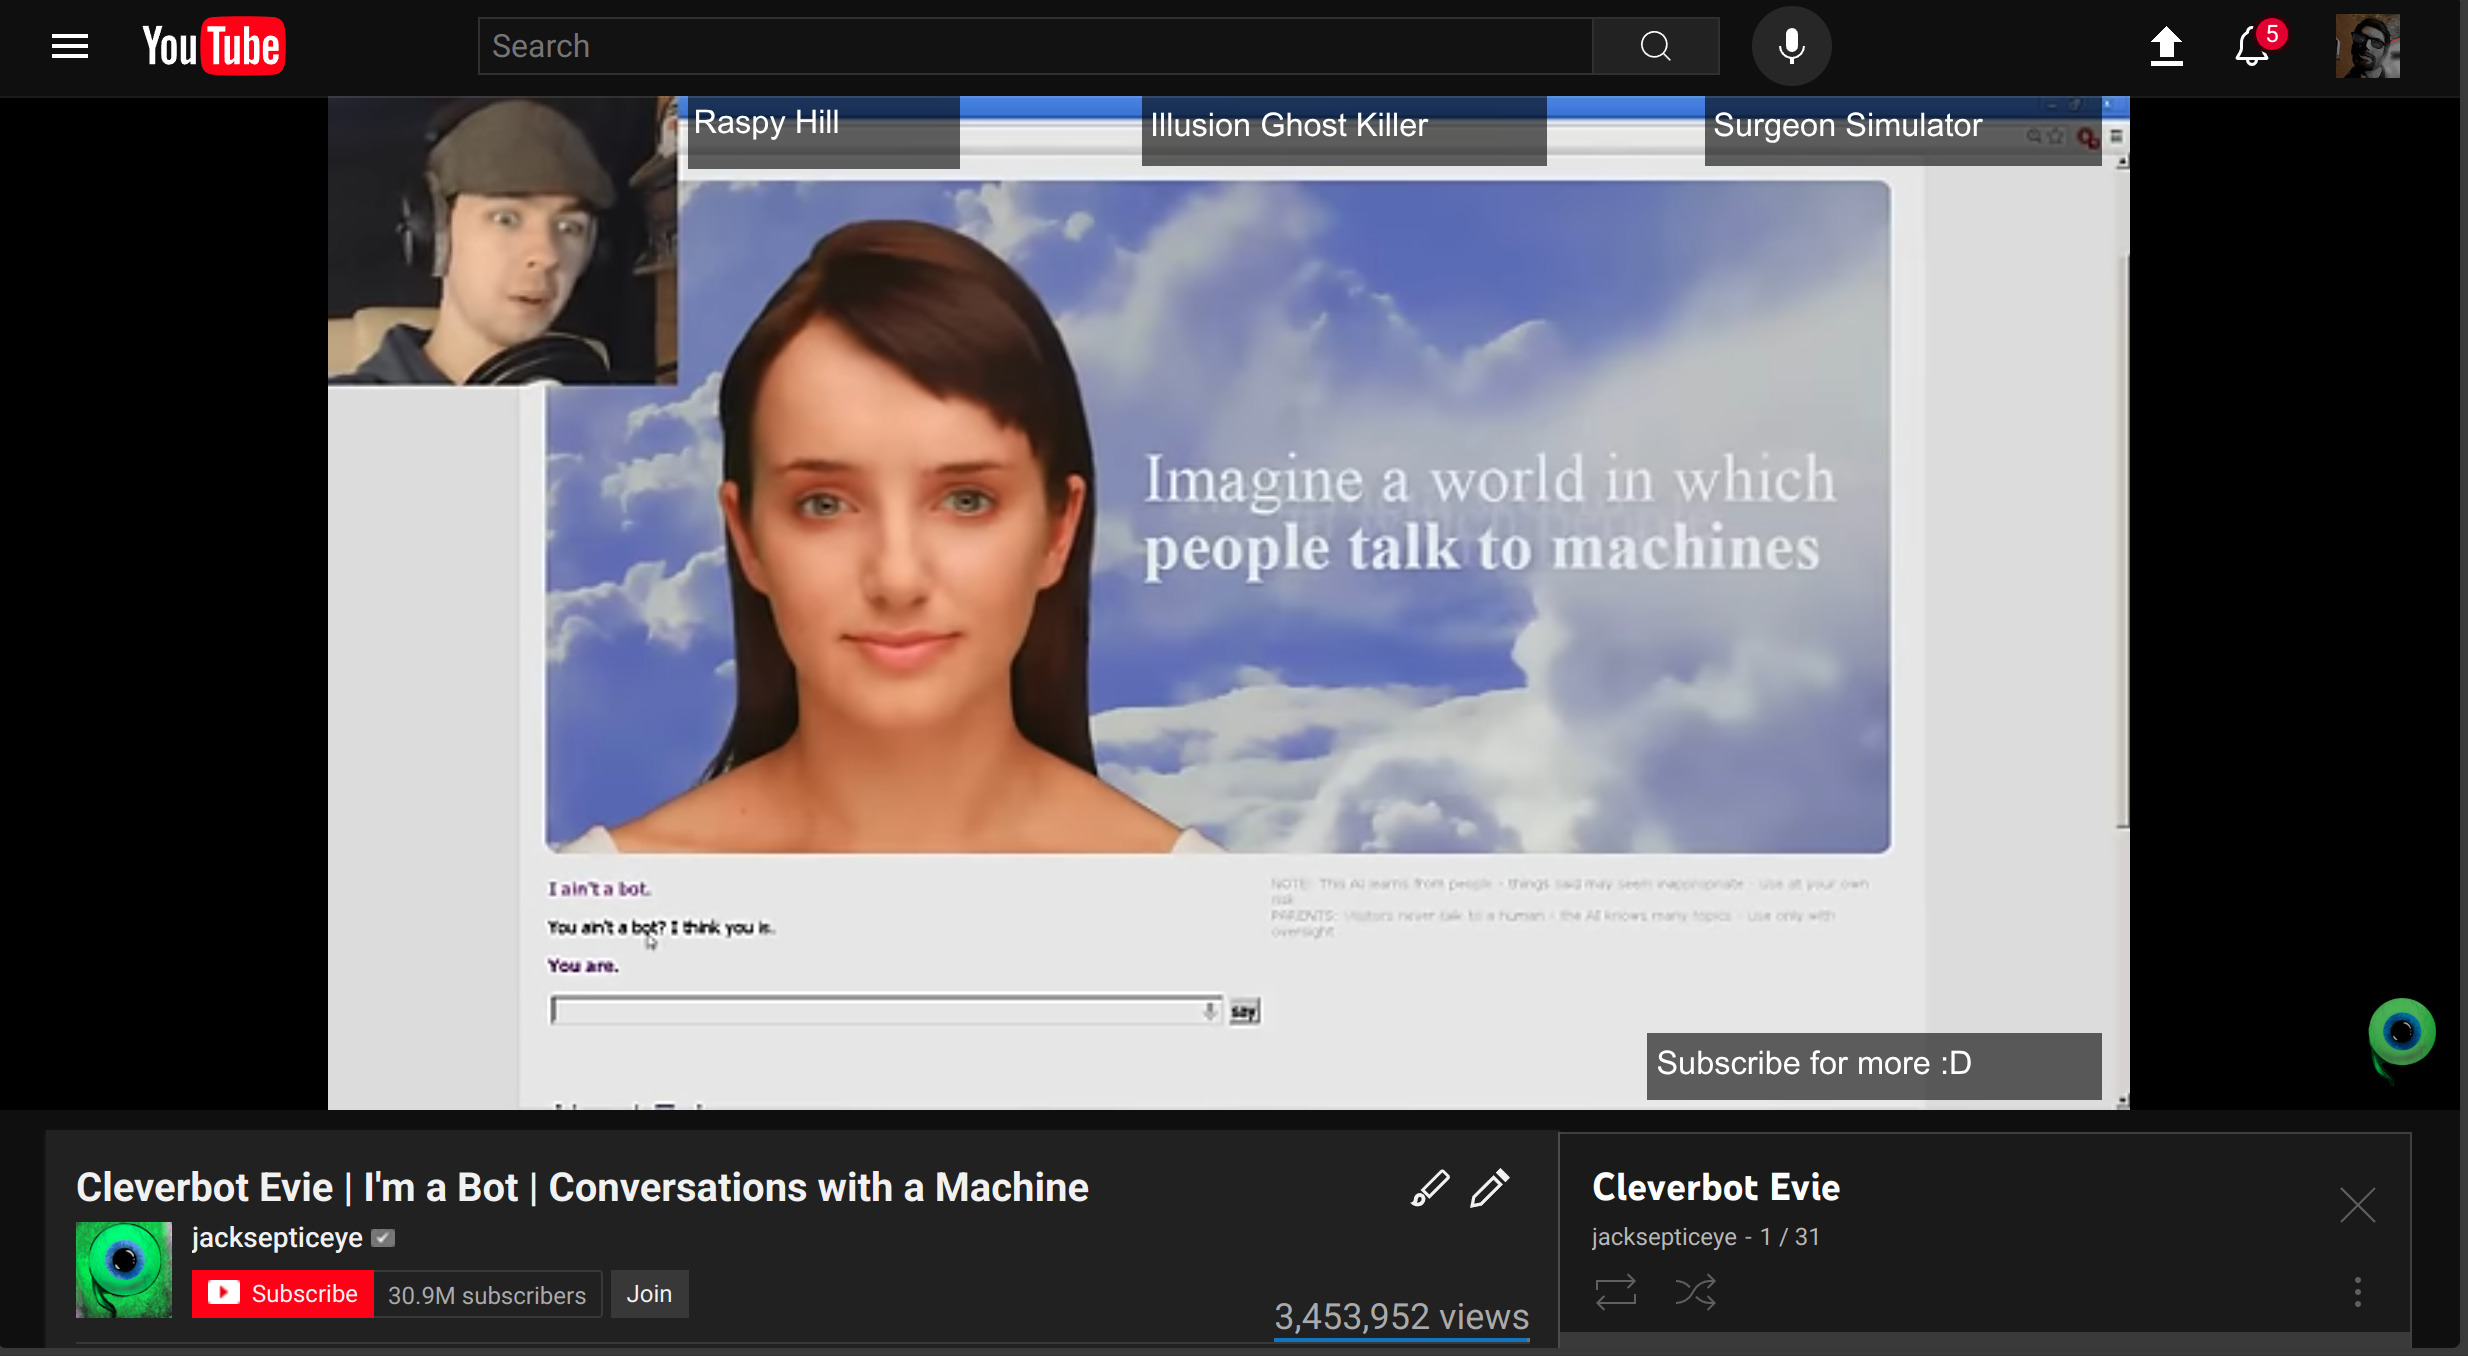2468x1356 pixels.
Task: Click the brush edit icon by title
Action: click(1430, 1188)
